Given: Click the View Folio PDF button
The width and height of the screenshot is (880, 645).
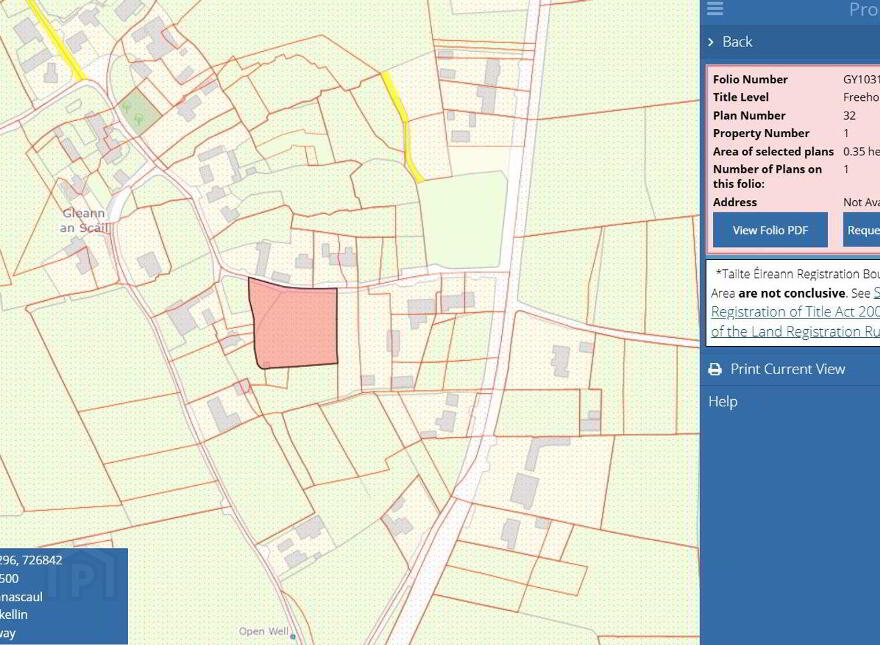Looking at the screenshot, I should click(770, 230).
